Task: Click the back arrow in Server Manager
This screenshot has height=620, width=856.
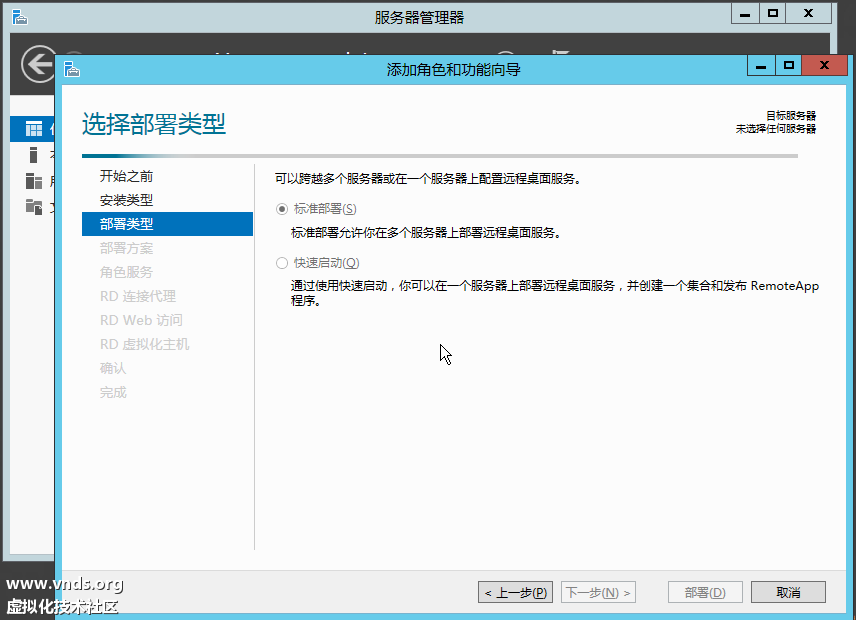Action: (38, 64)
